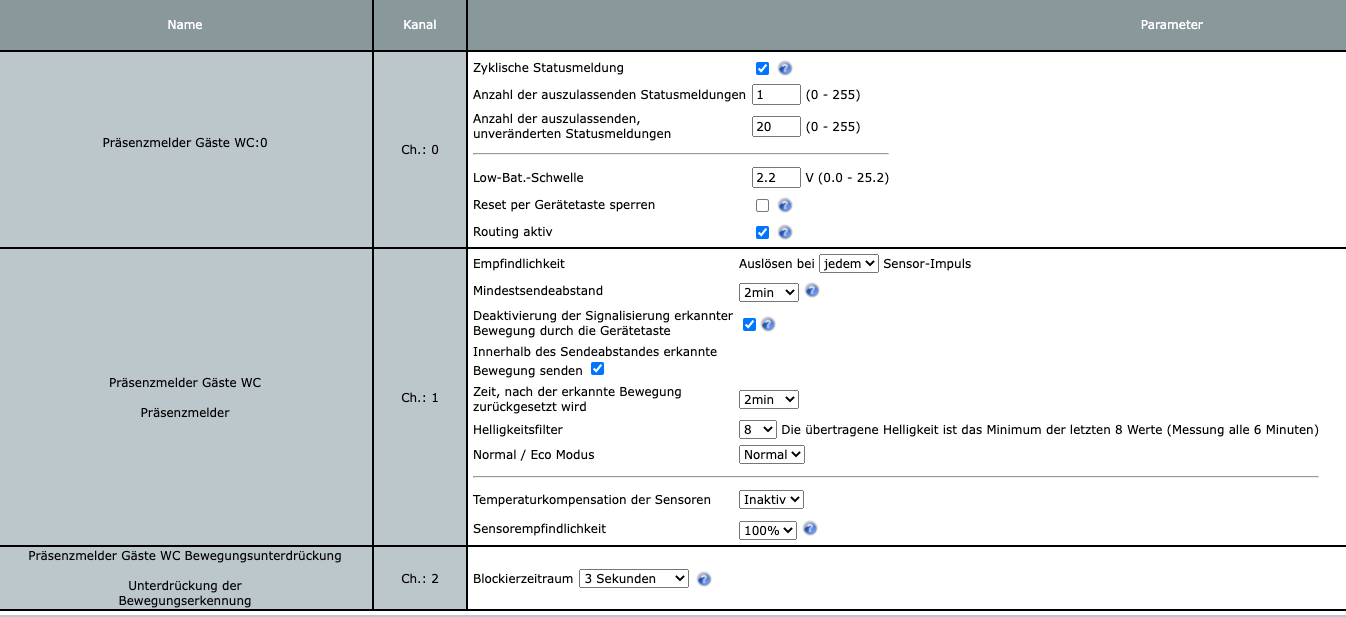Click the Anzahl der auszulassenden Statusmeldungen field
1346x617 pixels.
(776, 95)
